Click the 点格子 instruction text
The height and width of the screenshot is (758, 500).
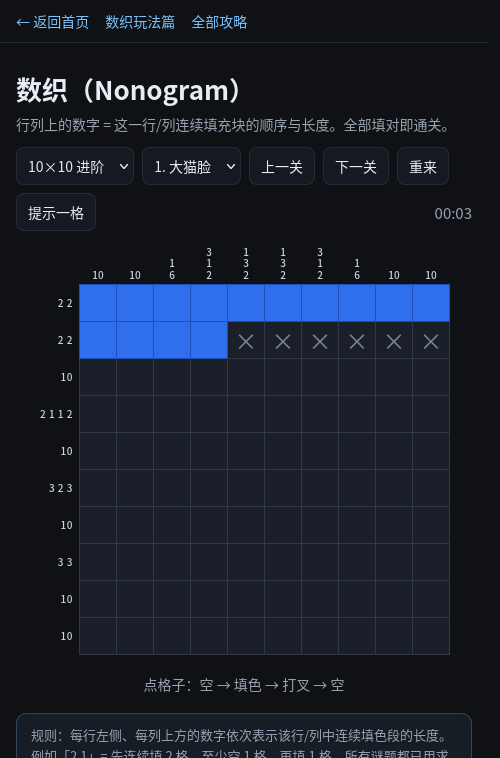pos(244,685)
